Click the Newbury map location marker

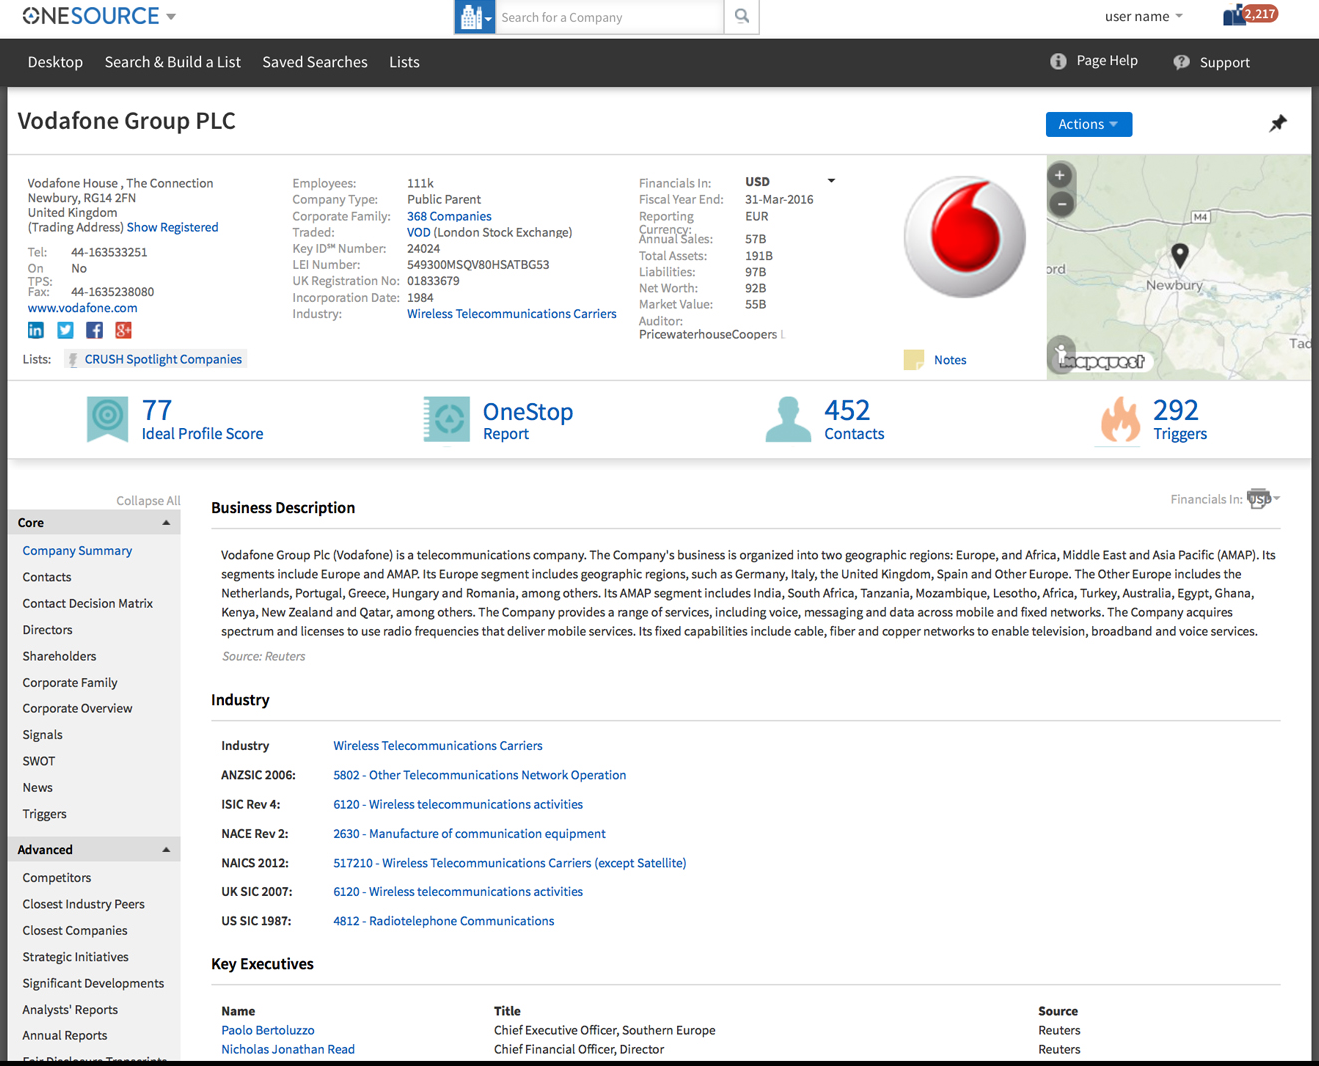pyautogui.click(x=1180, y=256)
